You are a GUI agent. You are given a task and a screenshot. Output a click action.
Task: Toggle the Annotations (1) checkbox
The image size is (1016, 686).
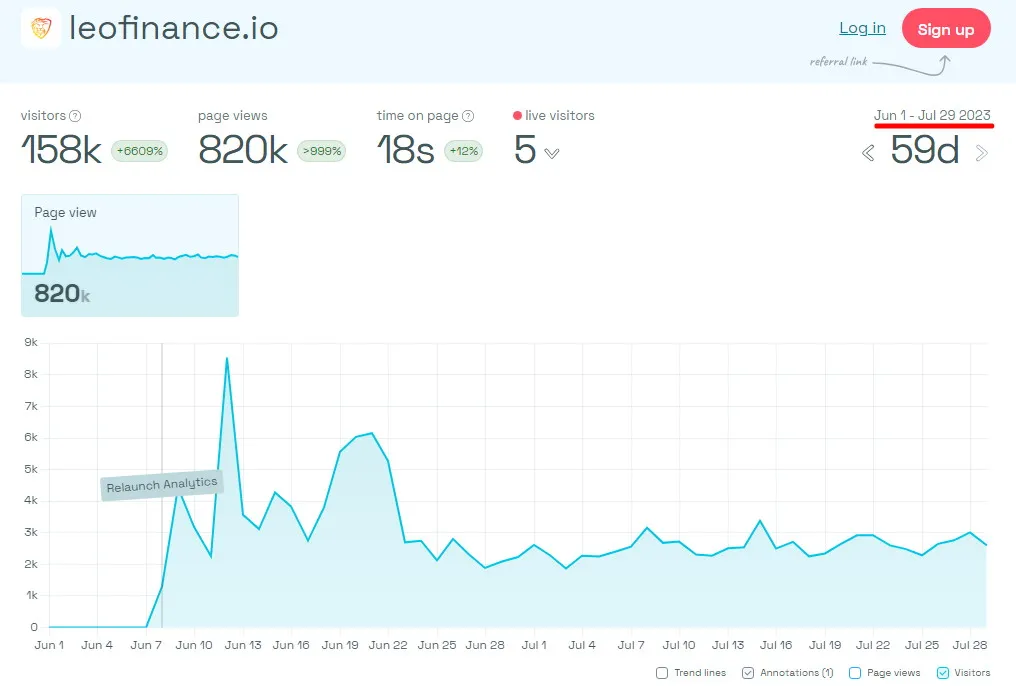click(748, 673)
